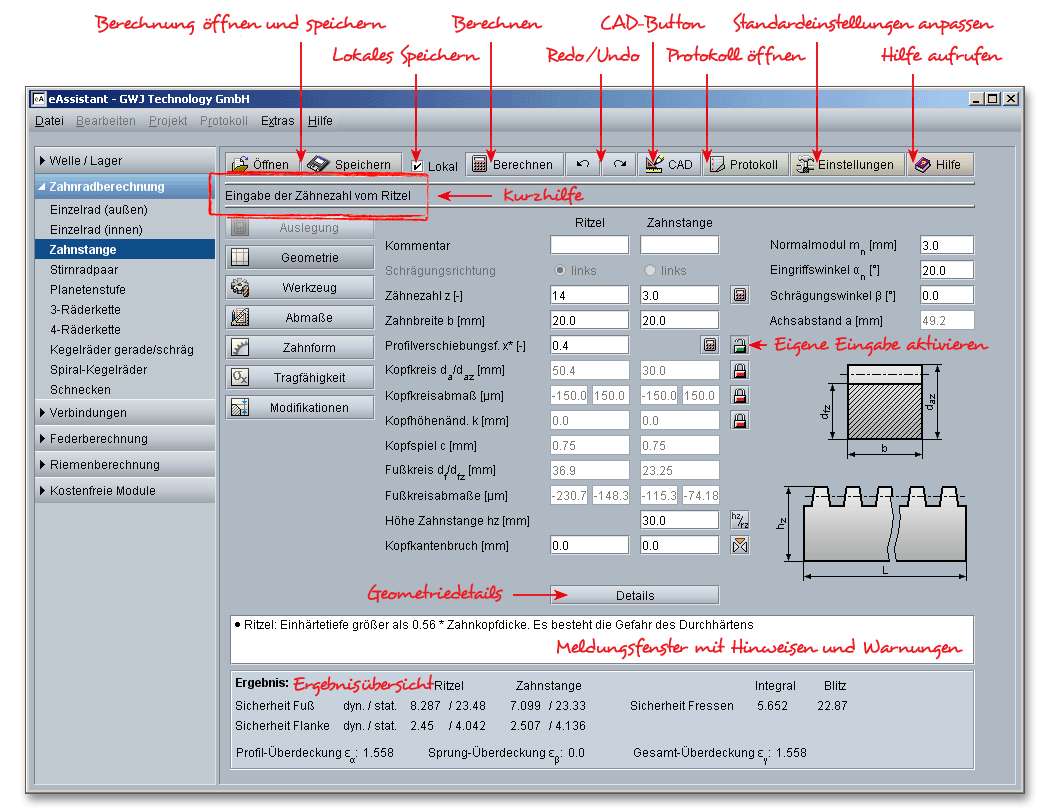Viewport: 1050px width, 809px height.
Task: Click calculator icon next to Zähnezahl
Action: click(739, 295)
